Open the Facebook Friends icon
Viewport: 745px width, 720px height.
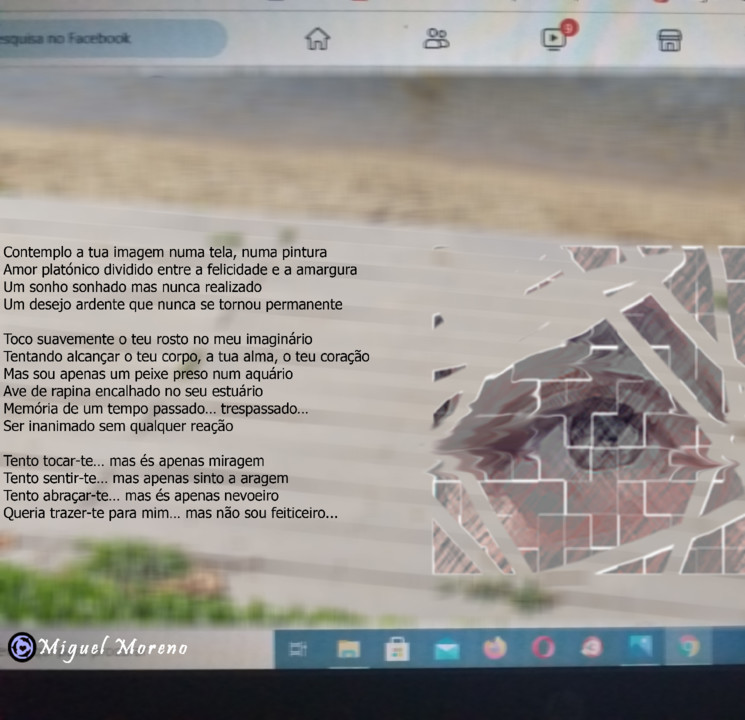[436, 38]
